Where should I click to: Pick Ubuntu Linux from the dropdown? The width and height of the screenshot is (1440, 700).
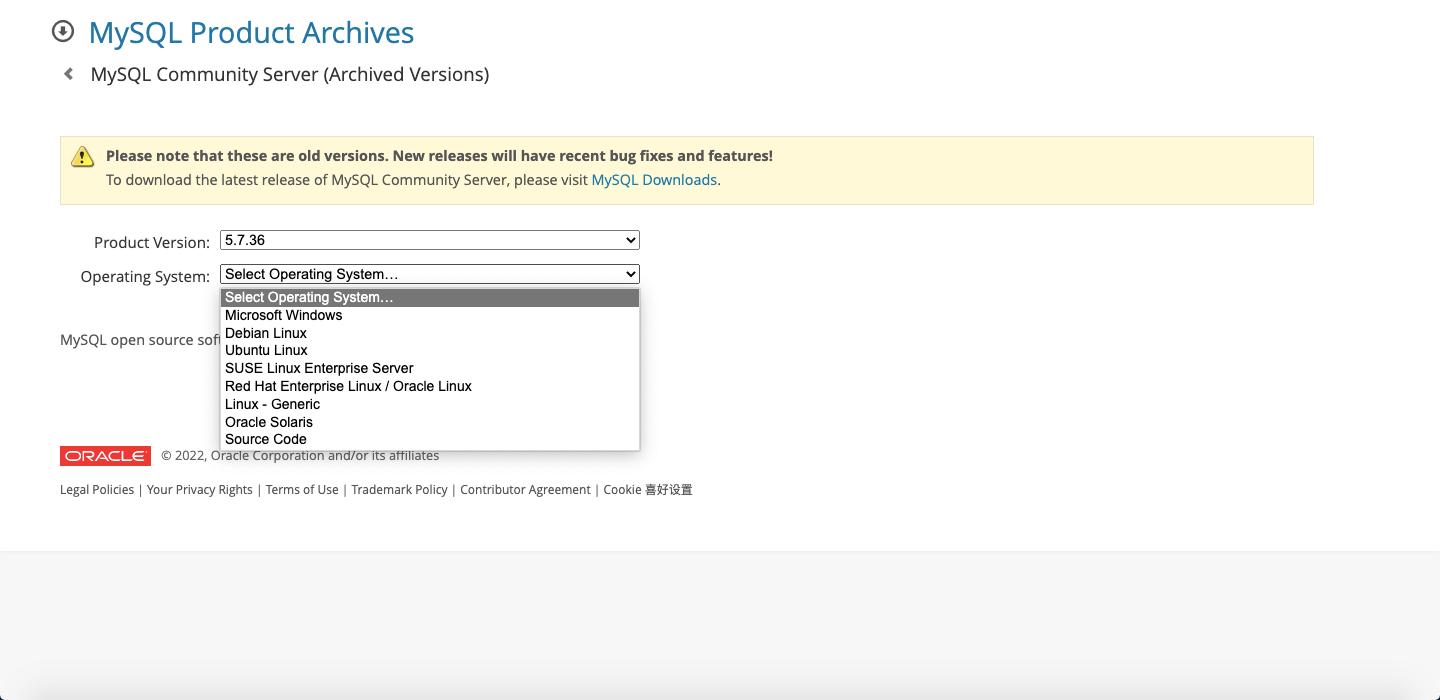click(430, 350)
